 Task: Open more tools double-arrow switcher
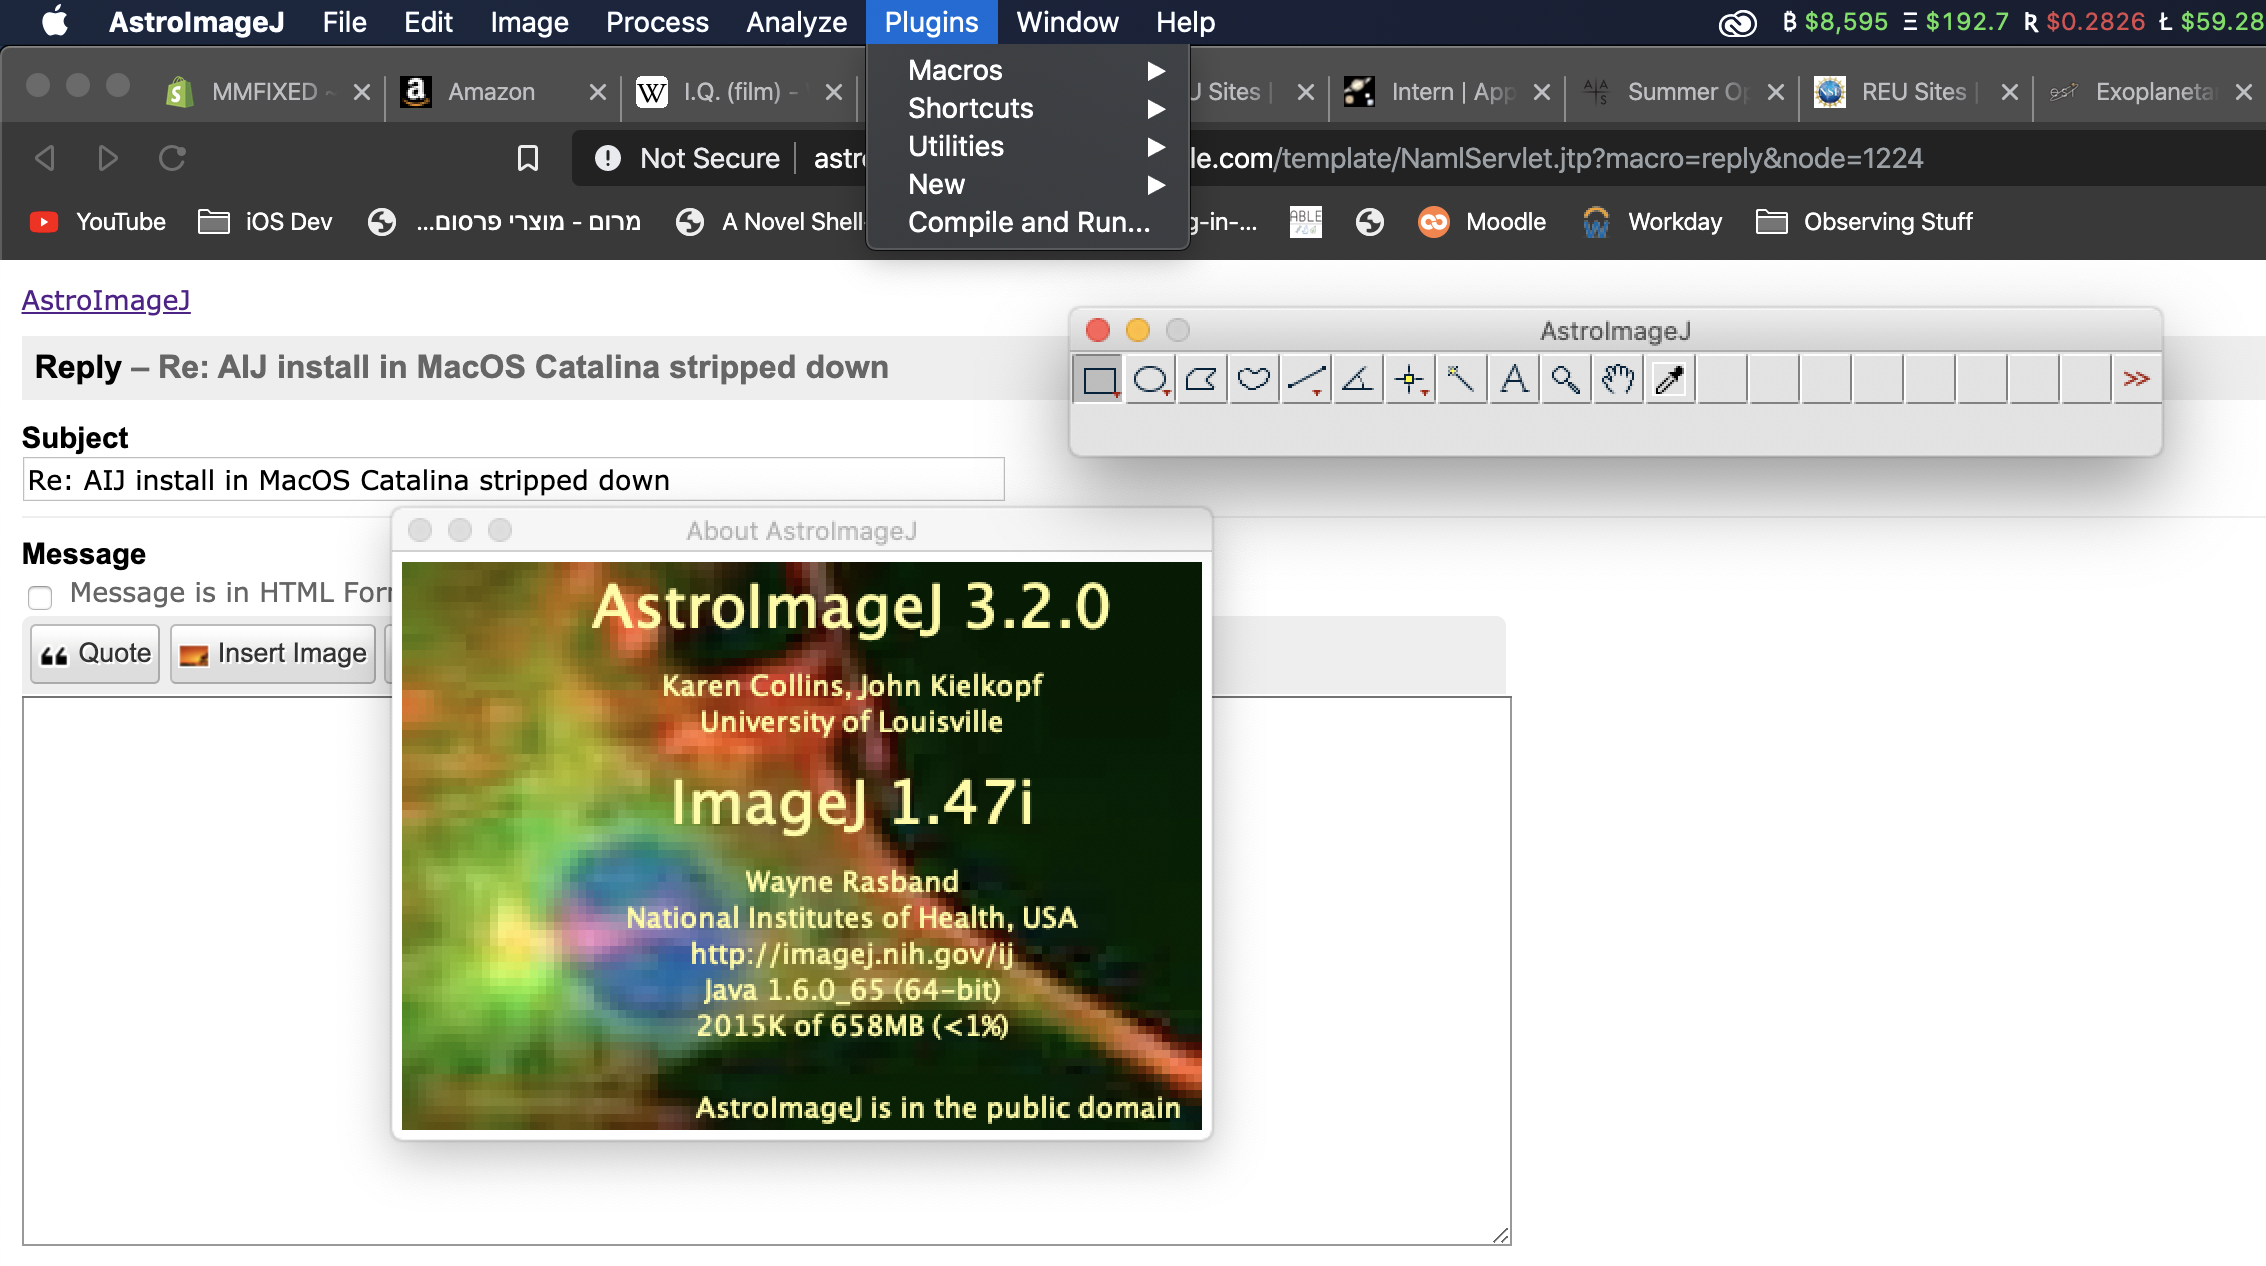click(x=2136, y=380)
